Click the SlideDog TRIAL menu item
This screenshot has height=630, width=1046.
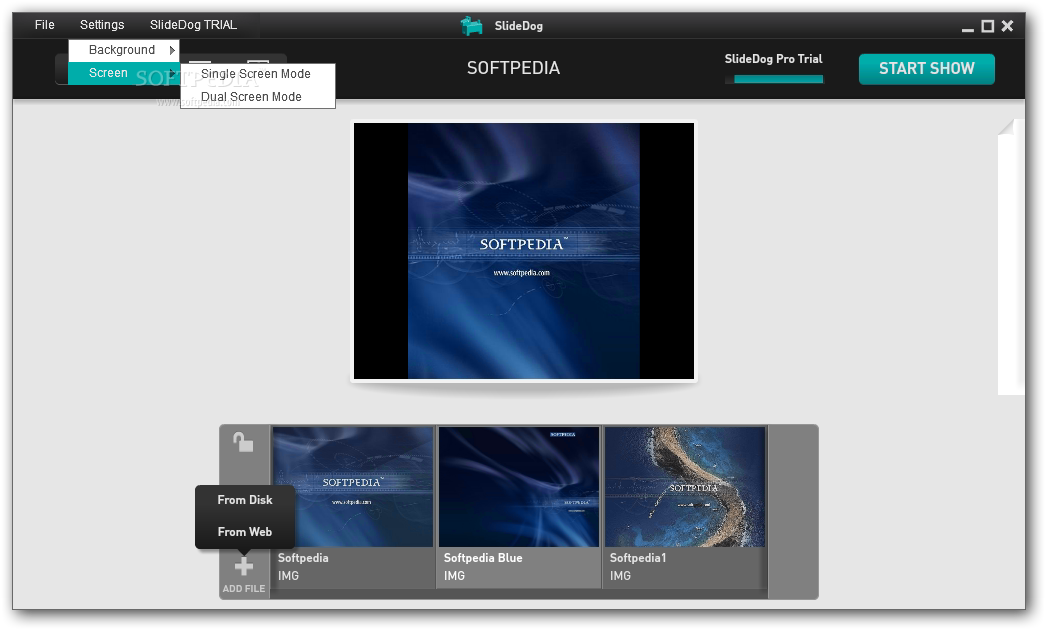[x=193, y=25]
